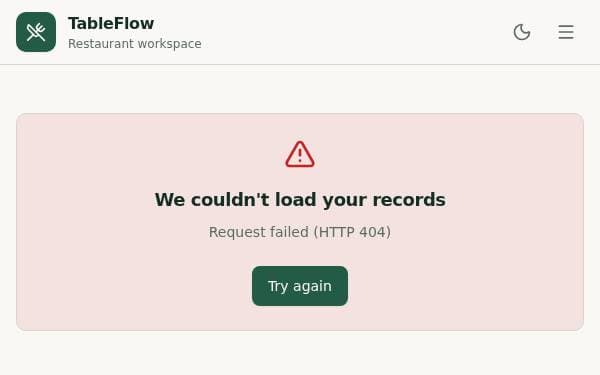
Task: Click the exclamation alert symbol above heading
Action: pyautogui.click(x=300, y=154)
